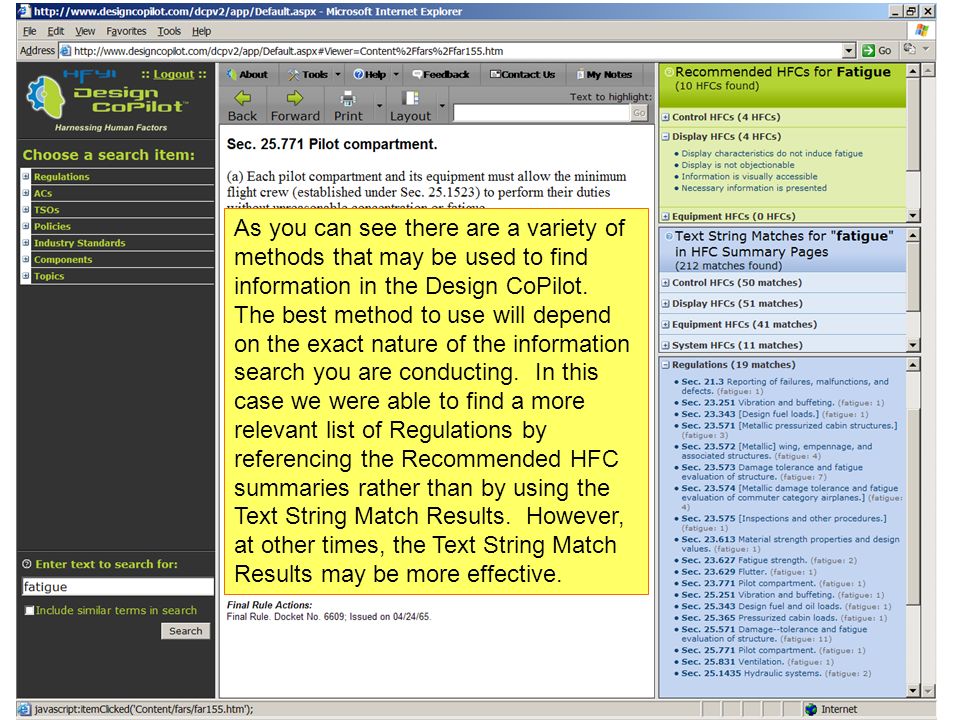Open Necessary information is presented HFC

pyautogui.click(x=754, y=188)
